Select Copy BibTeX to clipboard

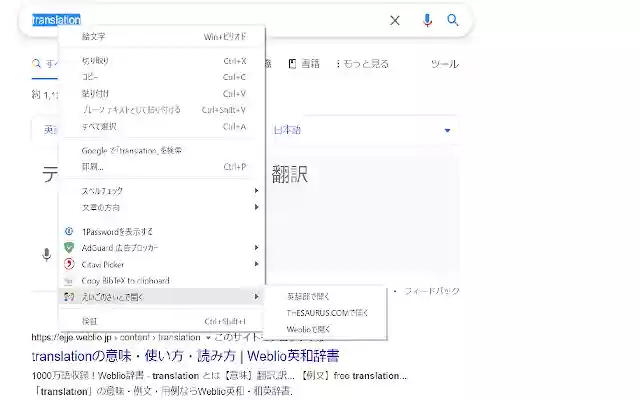click(x=162, y=281)
